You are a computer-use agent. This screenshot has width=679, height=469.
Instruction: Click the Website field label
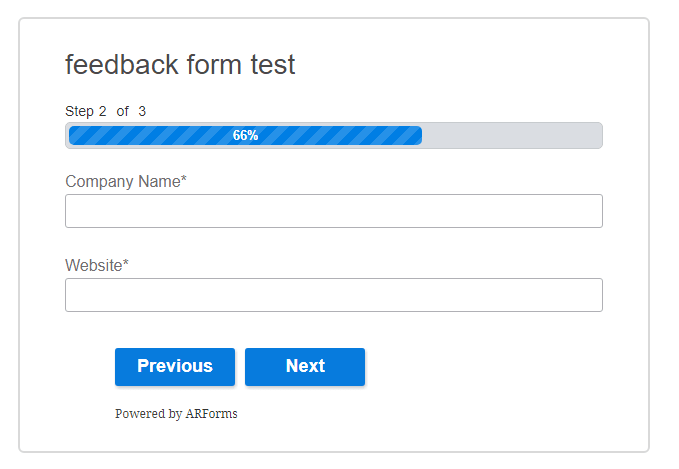tap(94, 265)
